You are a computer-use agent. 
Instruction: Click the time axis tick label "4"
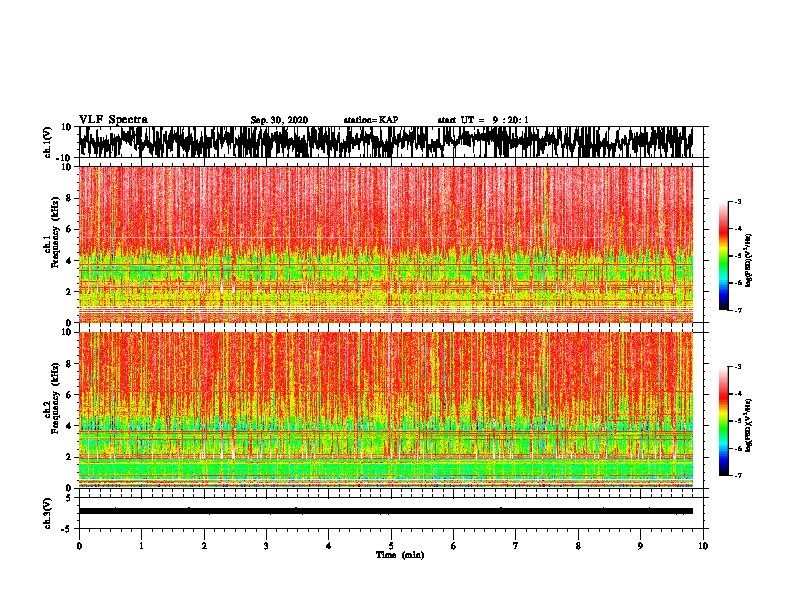point(329,546)
